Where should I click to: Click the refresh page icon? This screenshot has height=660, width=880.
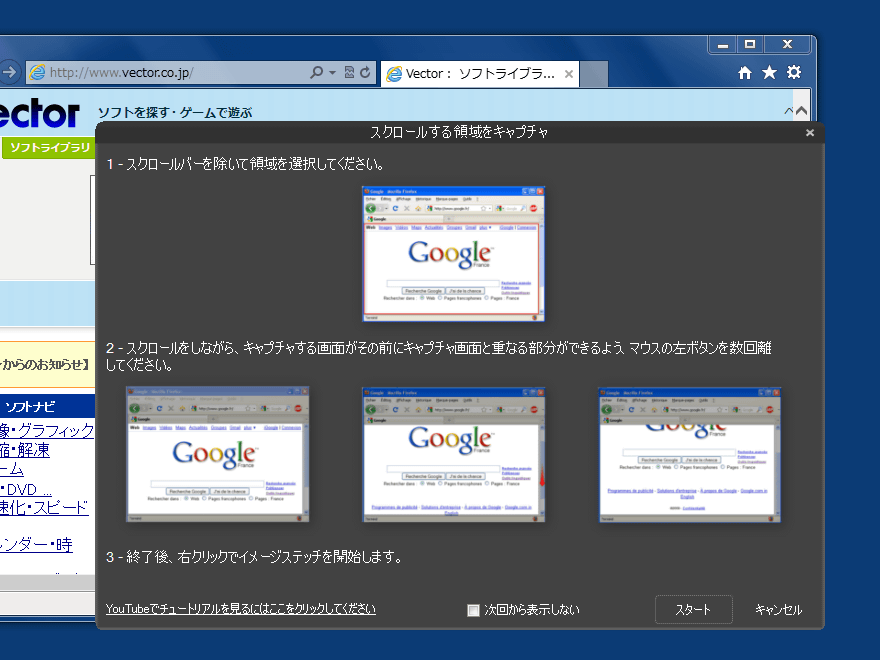[x=365, y=73]
